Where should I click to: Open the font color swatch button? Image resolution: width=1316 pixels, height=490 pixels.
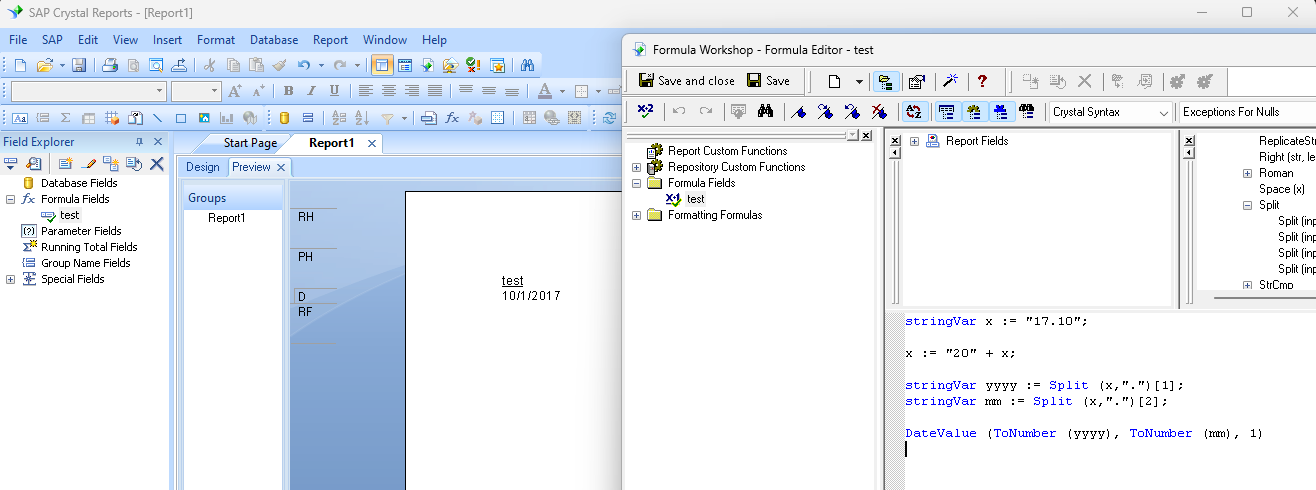pyautogui.click(x=545, y=91)
